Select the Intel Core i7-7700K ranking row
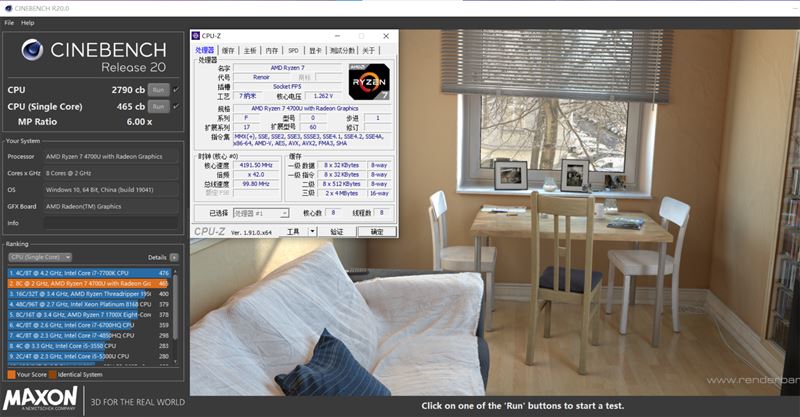Screen dimensions: 800x417 click(89, 273)
